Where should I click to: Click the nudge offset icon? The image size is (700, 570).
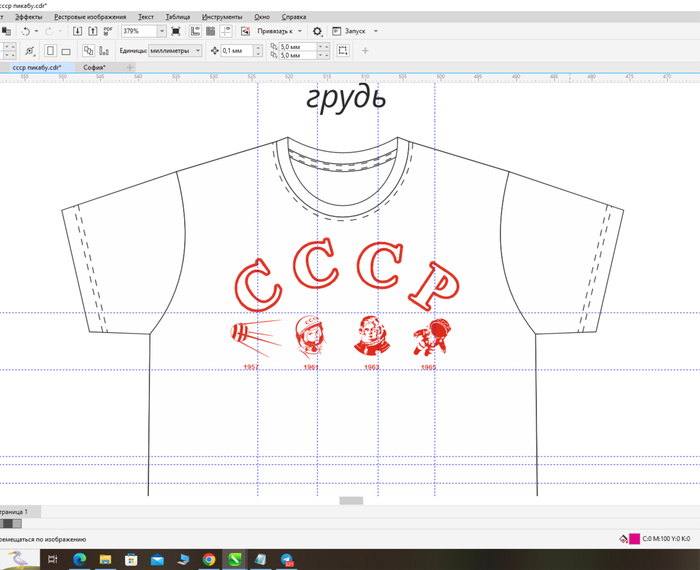pyautogui.click(x=215, y=51)
